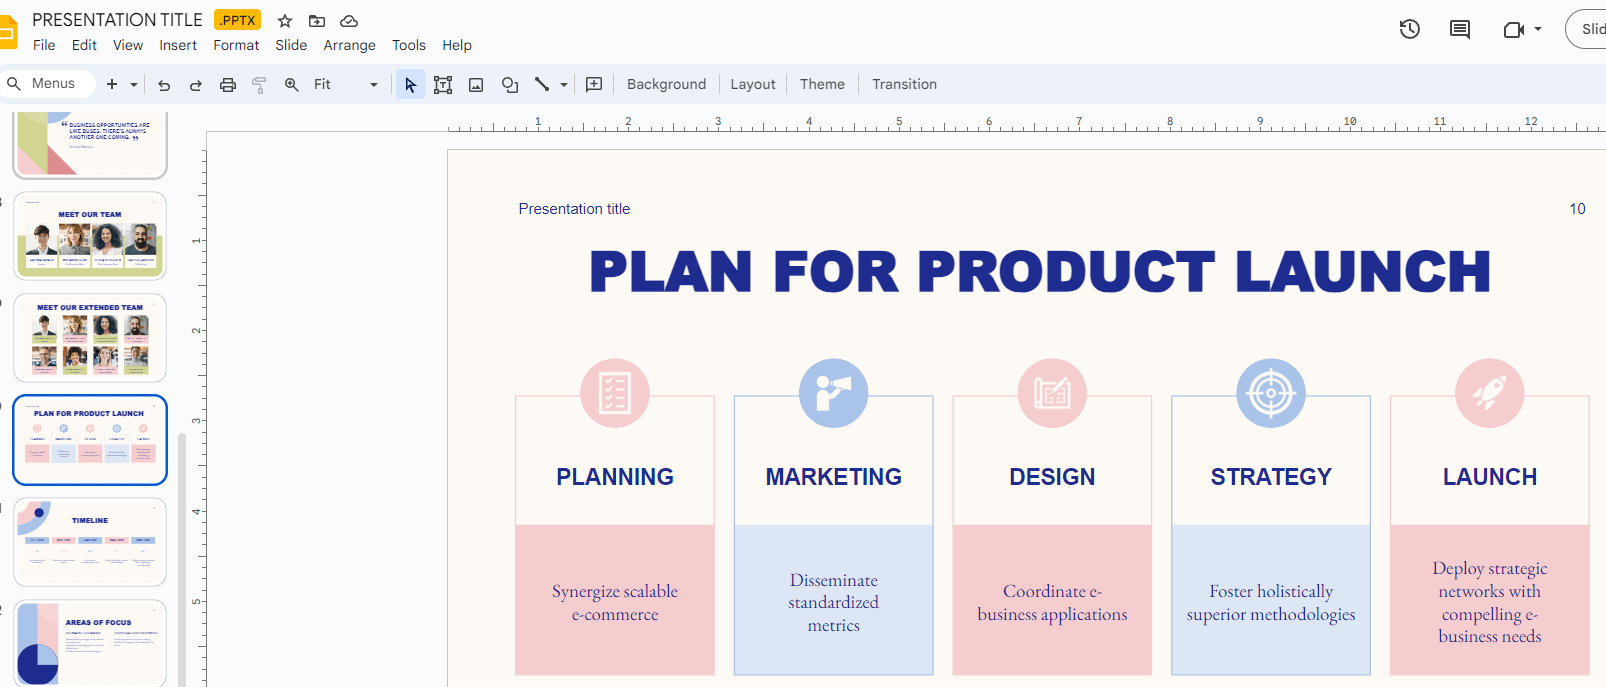Select the Meet Our Extended Team thumbnail
Image resolution: width=1606 pixels, height=687 pixels.
90,338
